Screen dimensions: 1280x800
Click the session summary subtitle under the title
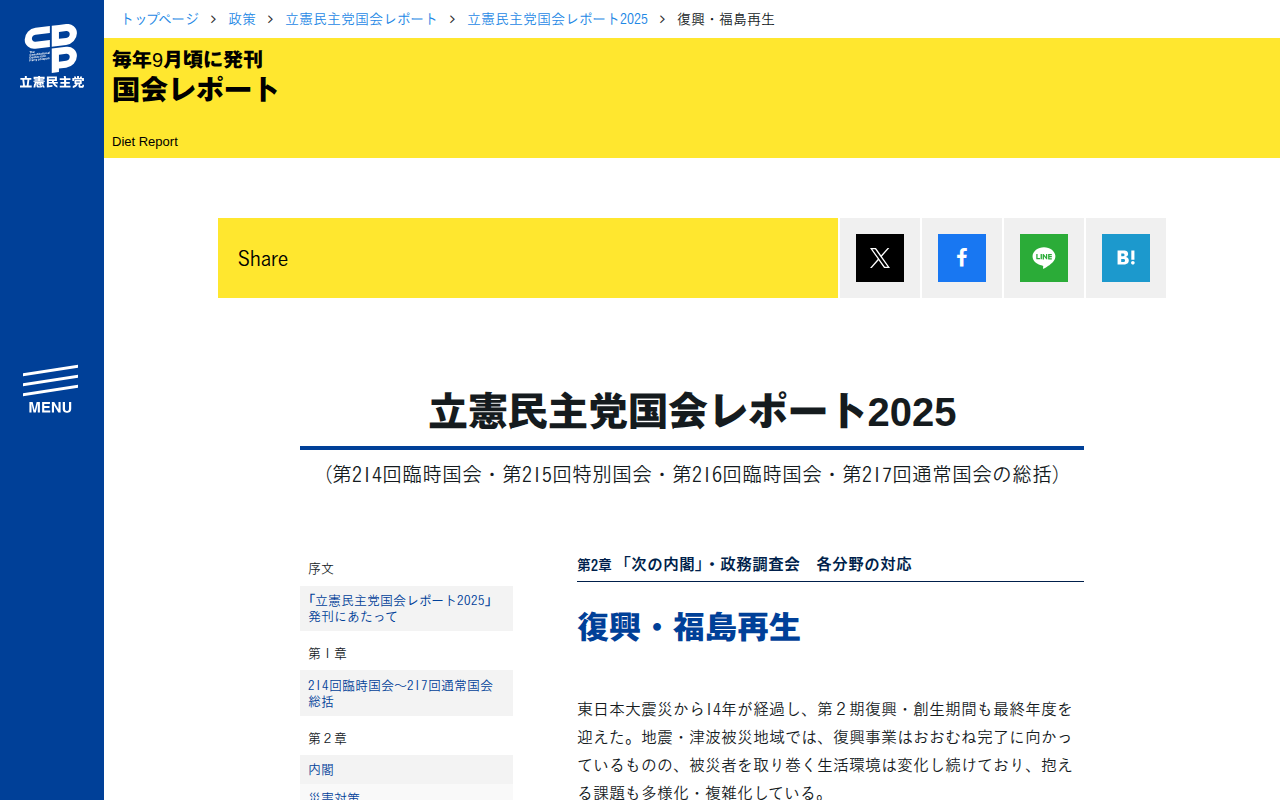(x=692, y=474)
